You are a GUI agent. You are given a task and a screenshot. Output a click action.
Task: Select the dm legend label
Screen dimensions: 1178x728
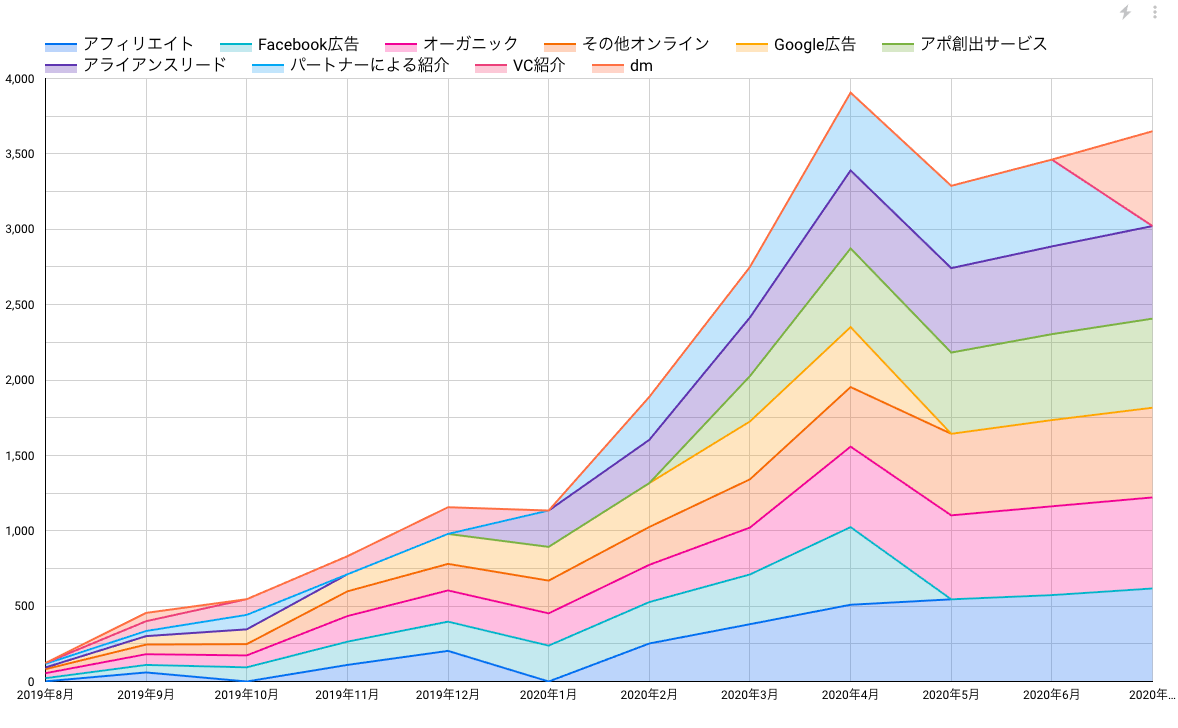coord(641,65)
